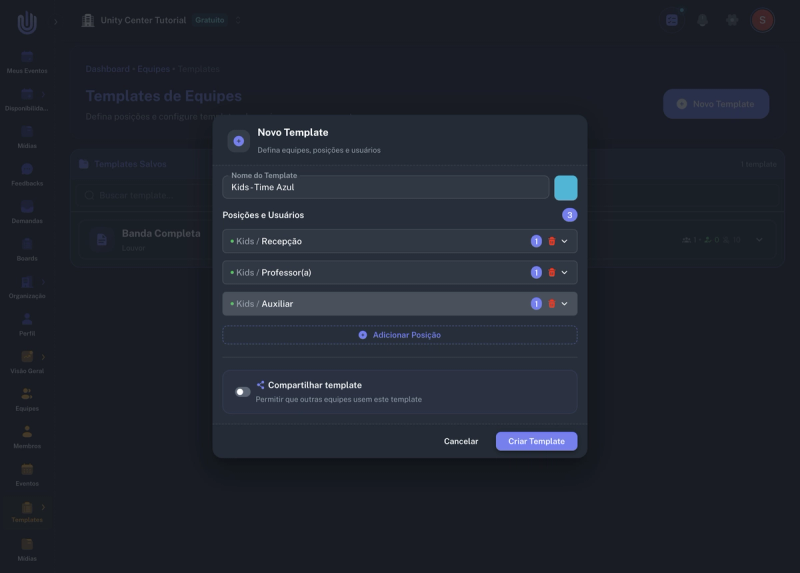Click the Gratuito plan badge
Screen dimensions: 800x573
tap(210, 20)
